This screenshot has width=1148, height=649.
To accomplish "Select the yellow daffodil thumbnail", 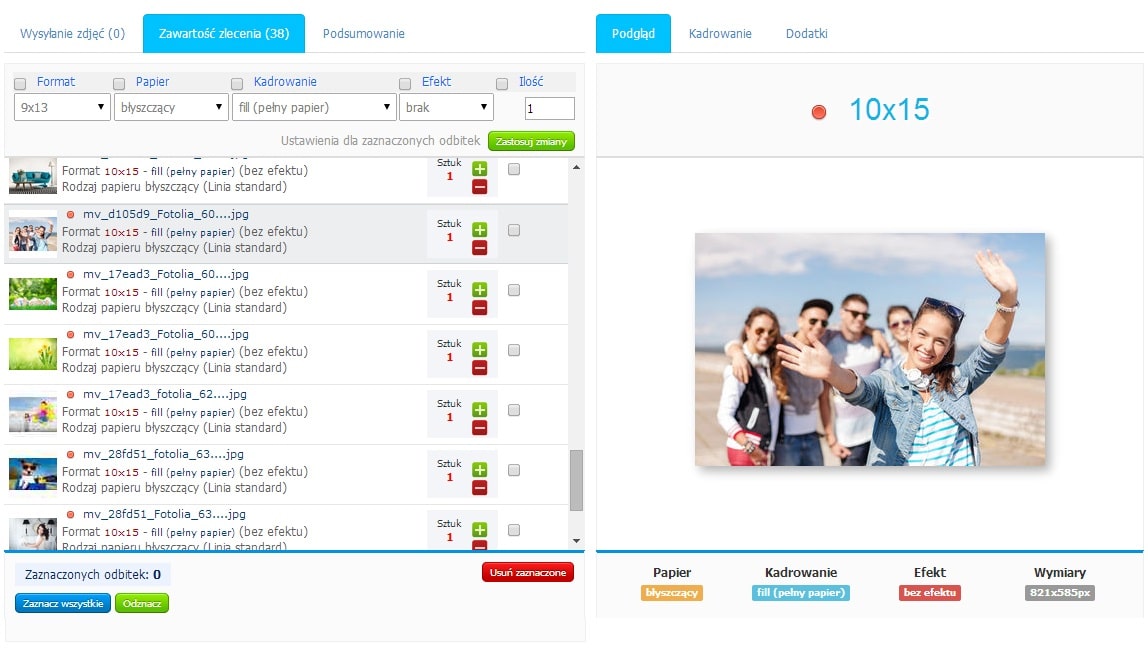I will coord(32,354).
